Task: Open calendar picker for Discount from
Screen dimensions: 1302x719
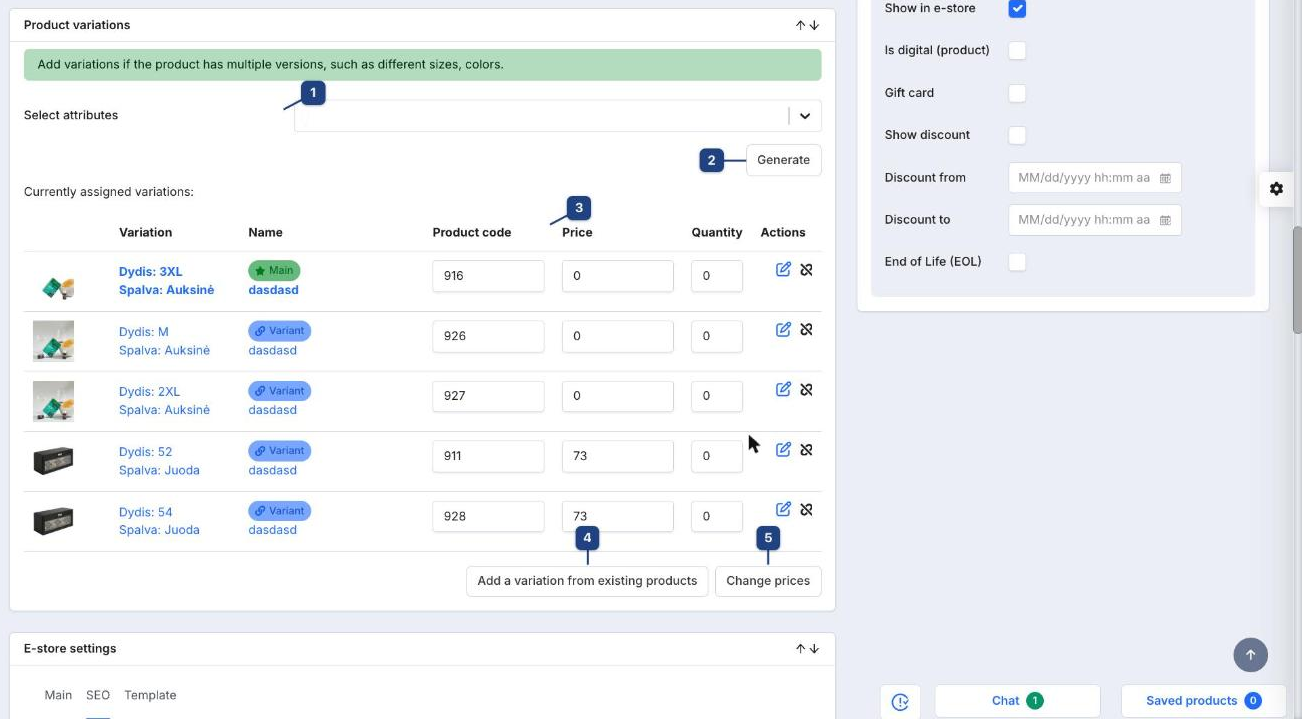Action: click(1165, 178)
